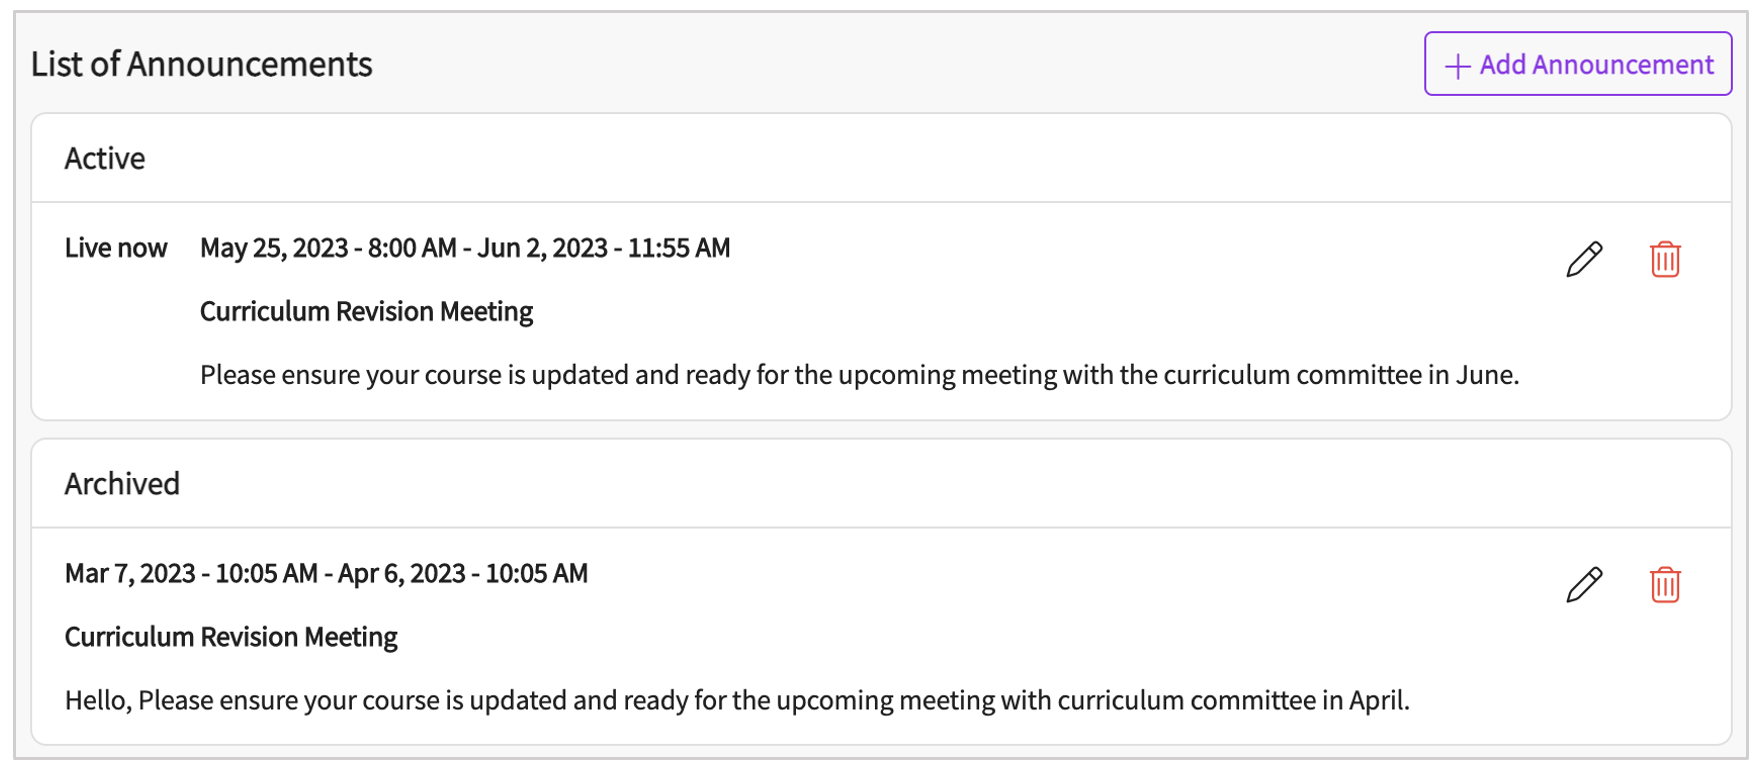
Task: Expand the Active announcements panel
Action: pos(105,158)
